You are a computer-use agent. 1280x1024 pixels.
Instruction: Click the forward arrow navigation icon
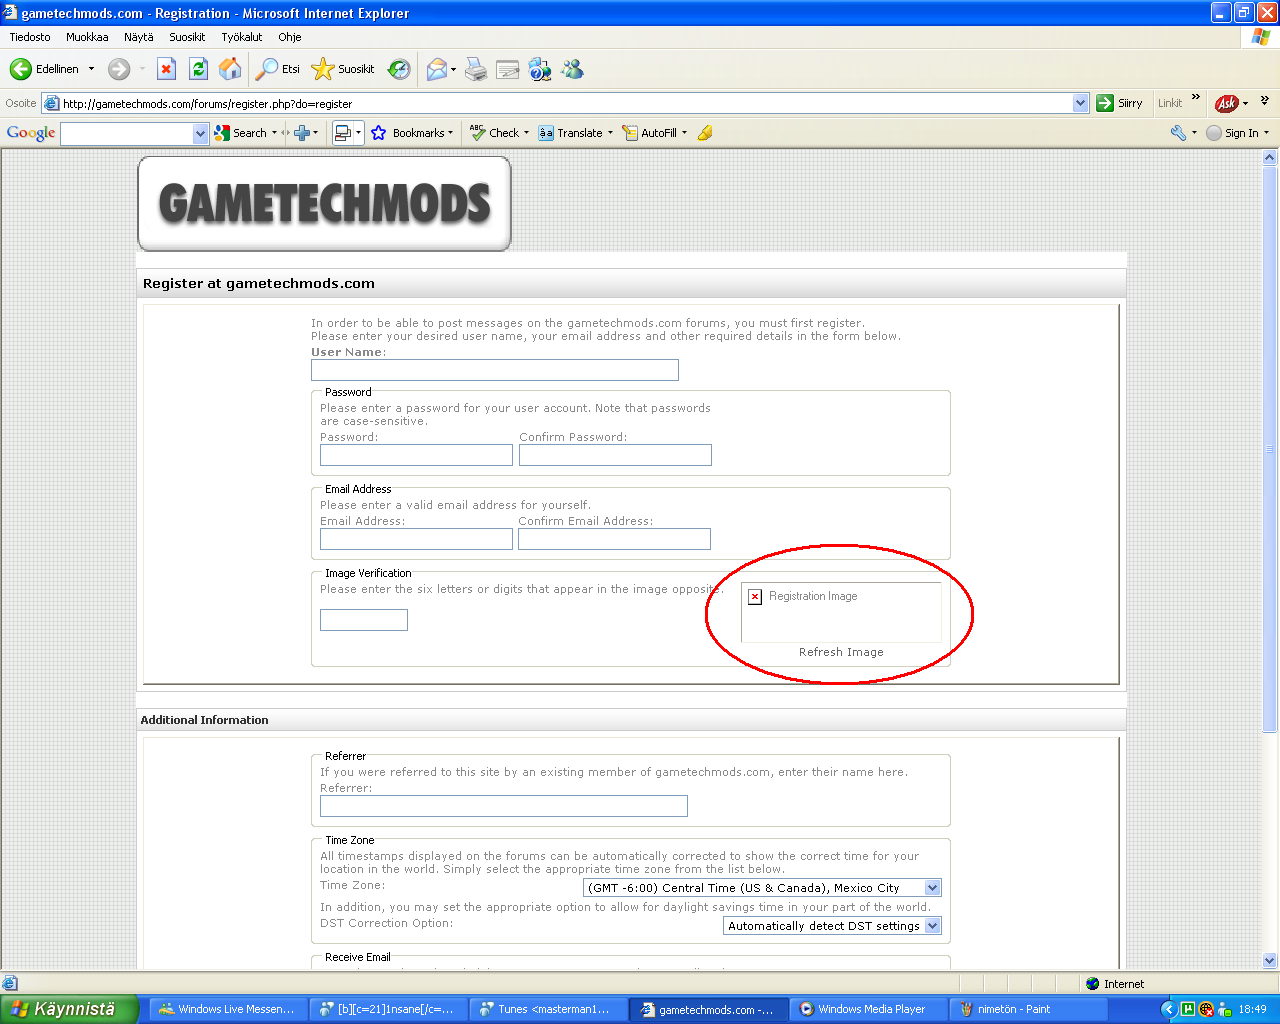tap(119, 69)
